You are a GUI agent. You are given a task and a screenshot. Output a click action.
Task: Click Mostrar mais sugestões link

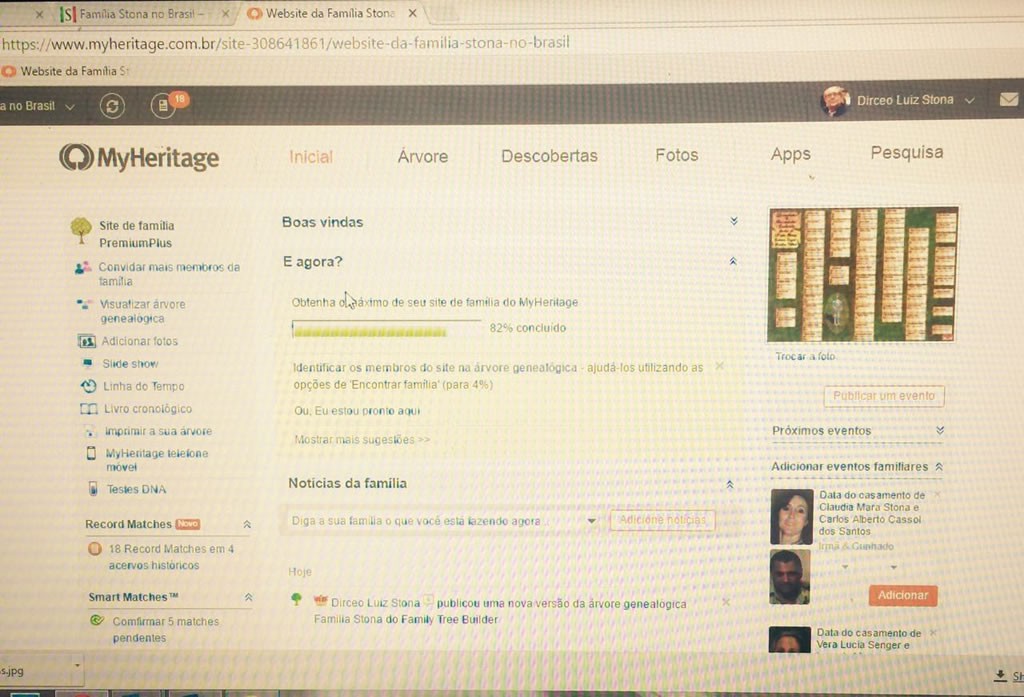pos(362,440)
